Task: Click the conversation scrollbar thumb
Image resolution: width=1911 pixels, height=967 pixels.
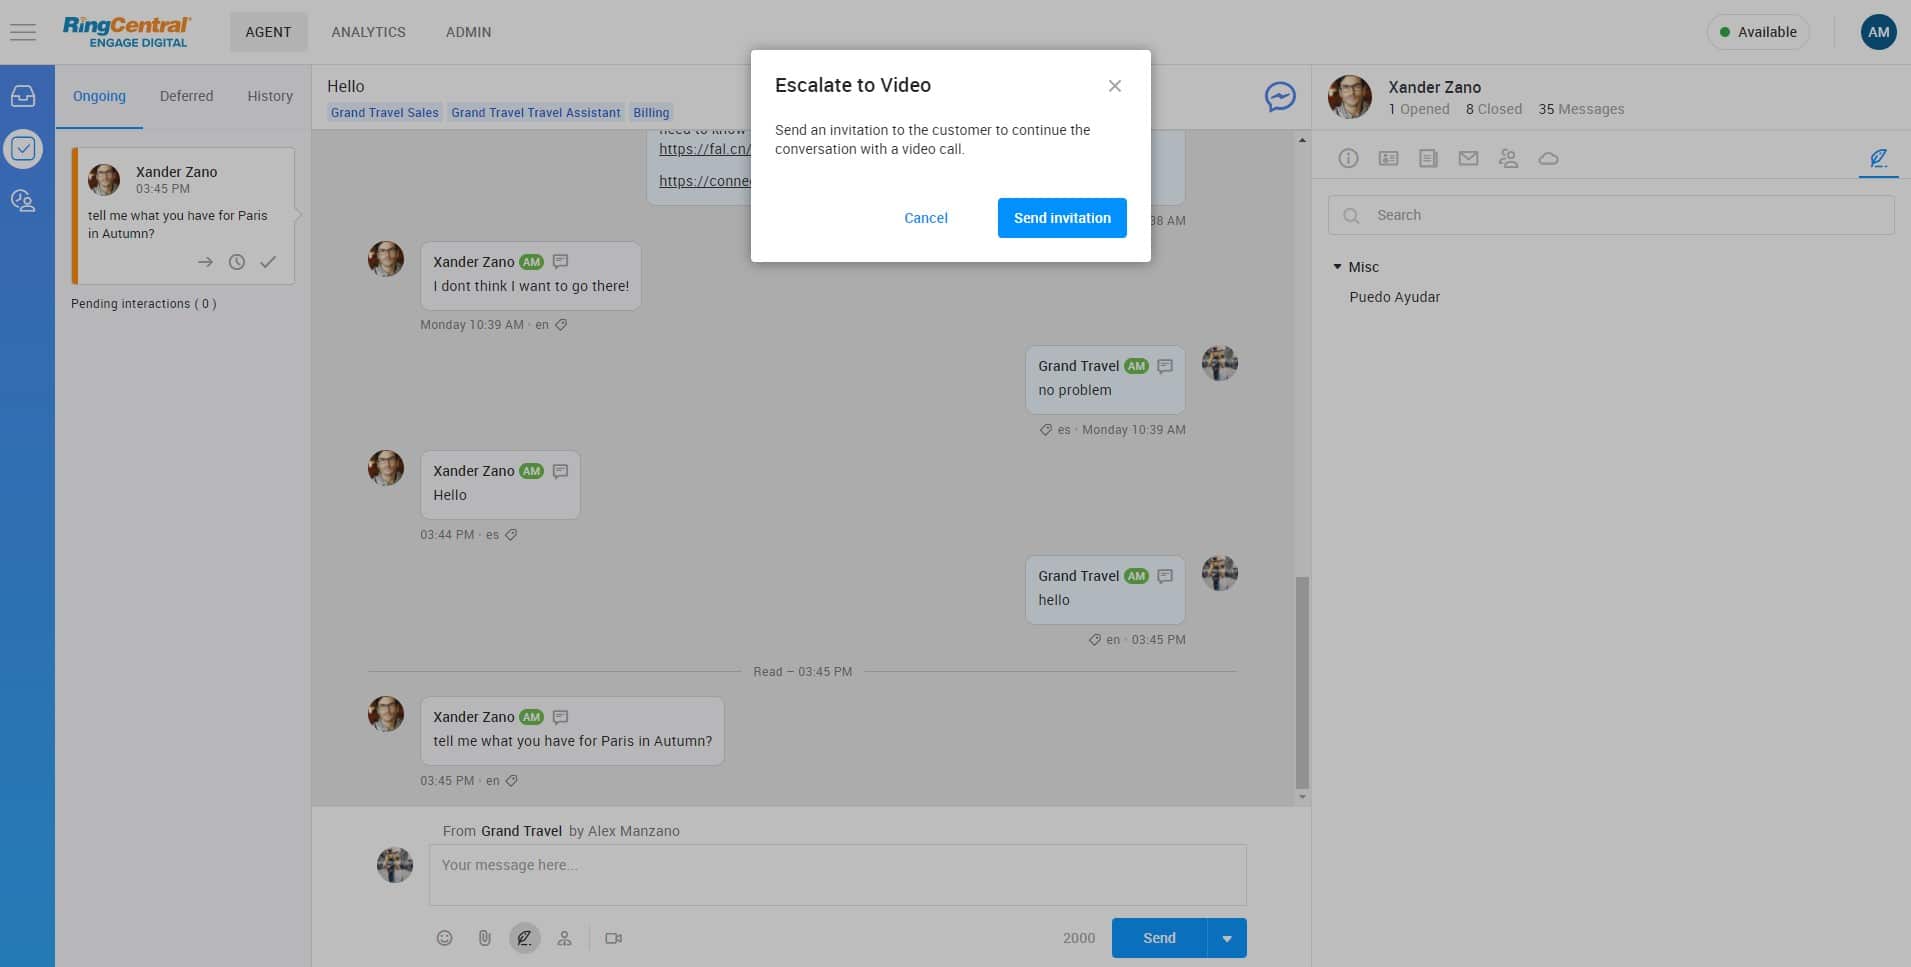Action: [1302, 680]
